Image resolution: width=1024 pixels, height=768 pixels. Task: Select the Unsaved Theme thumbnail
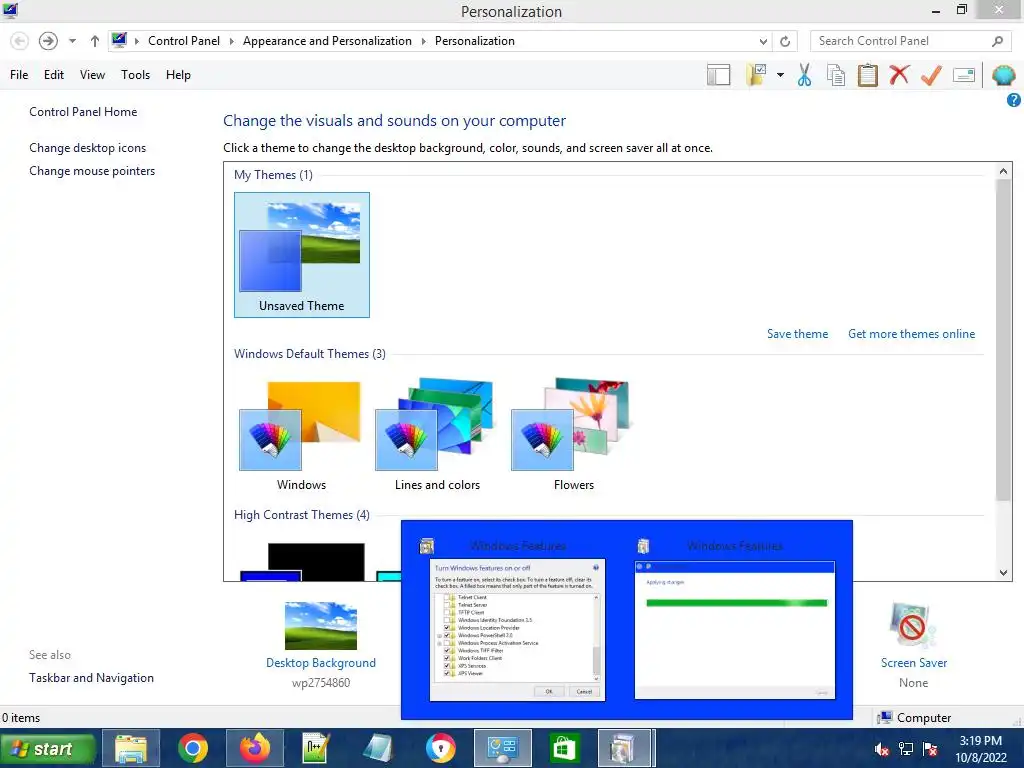click(302, 255)
